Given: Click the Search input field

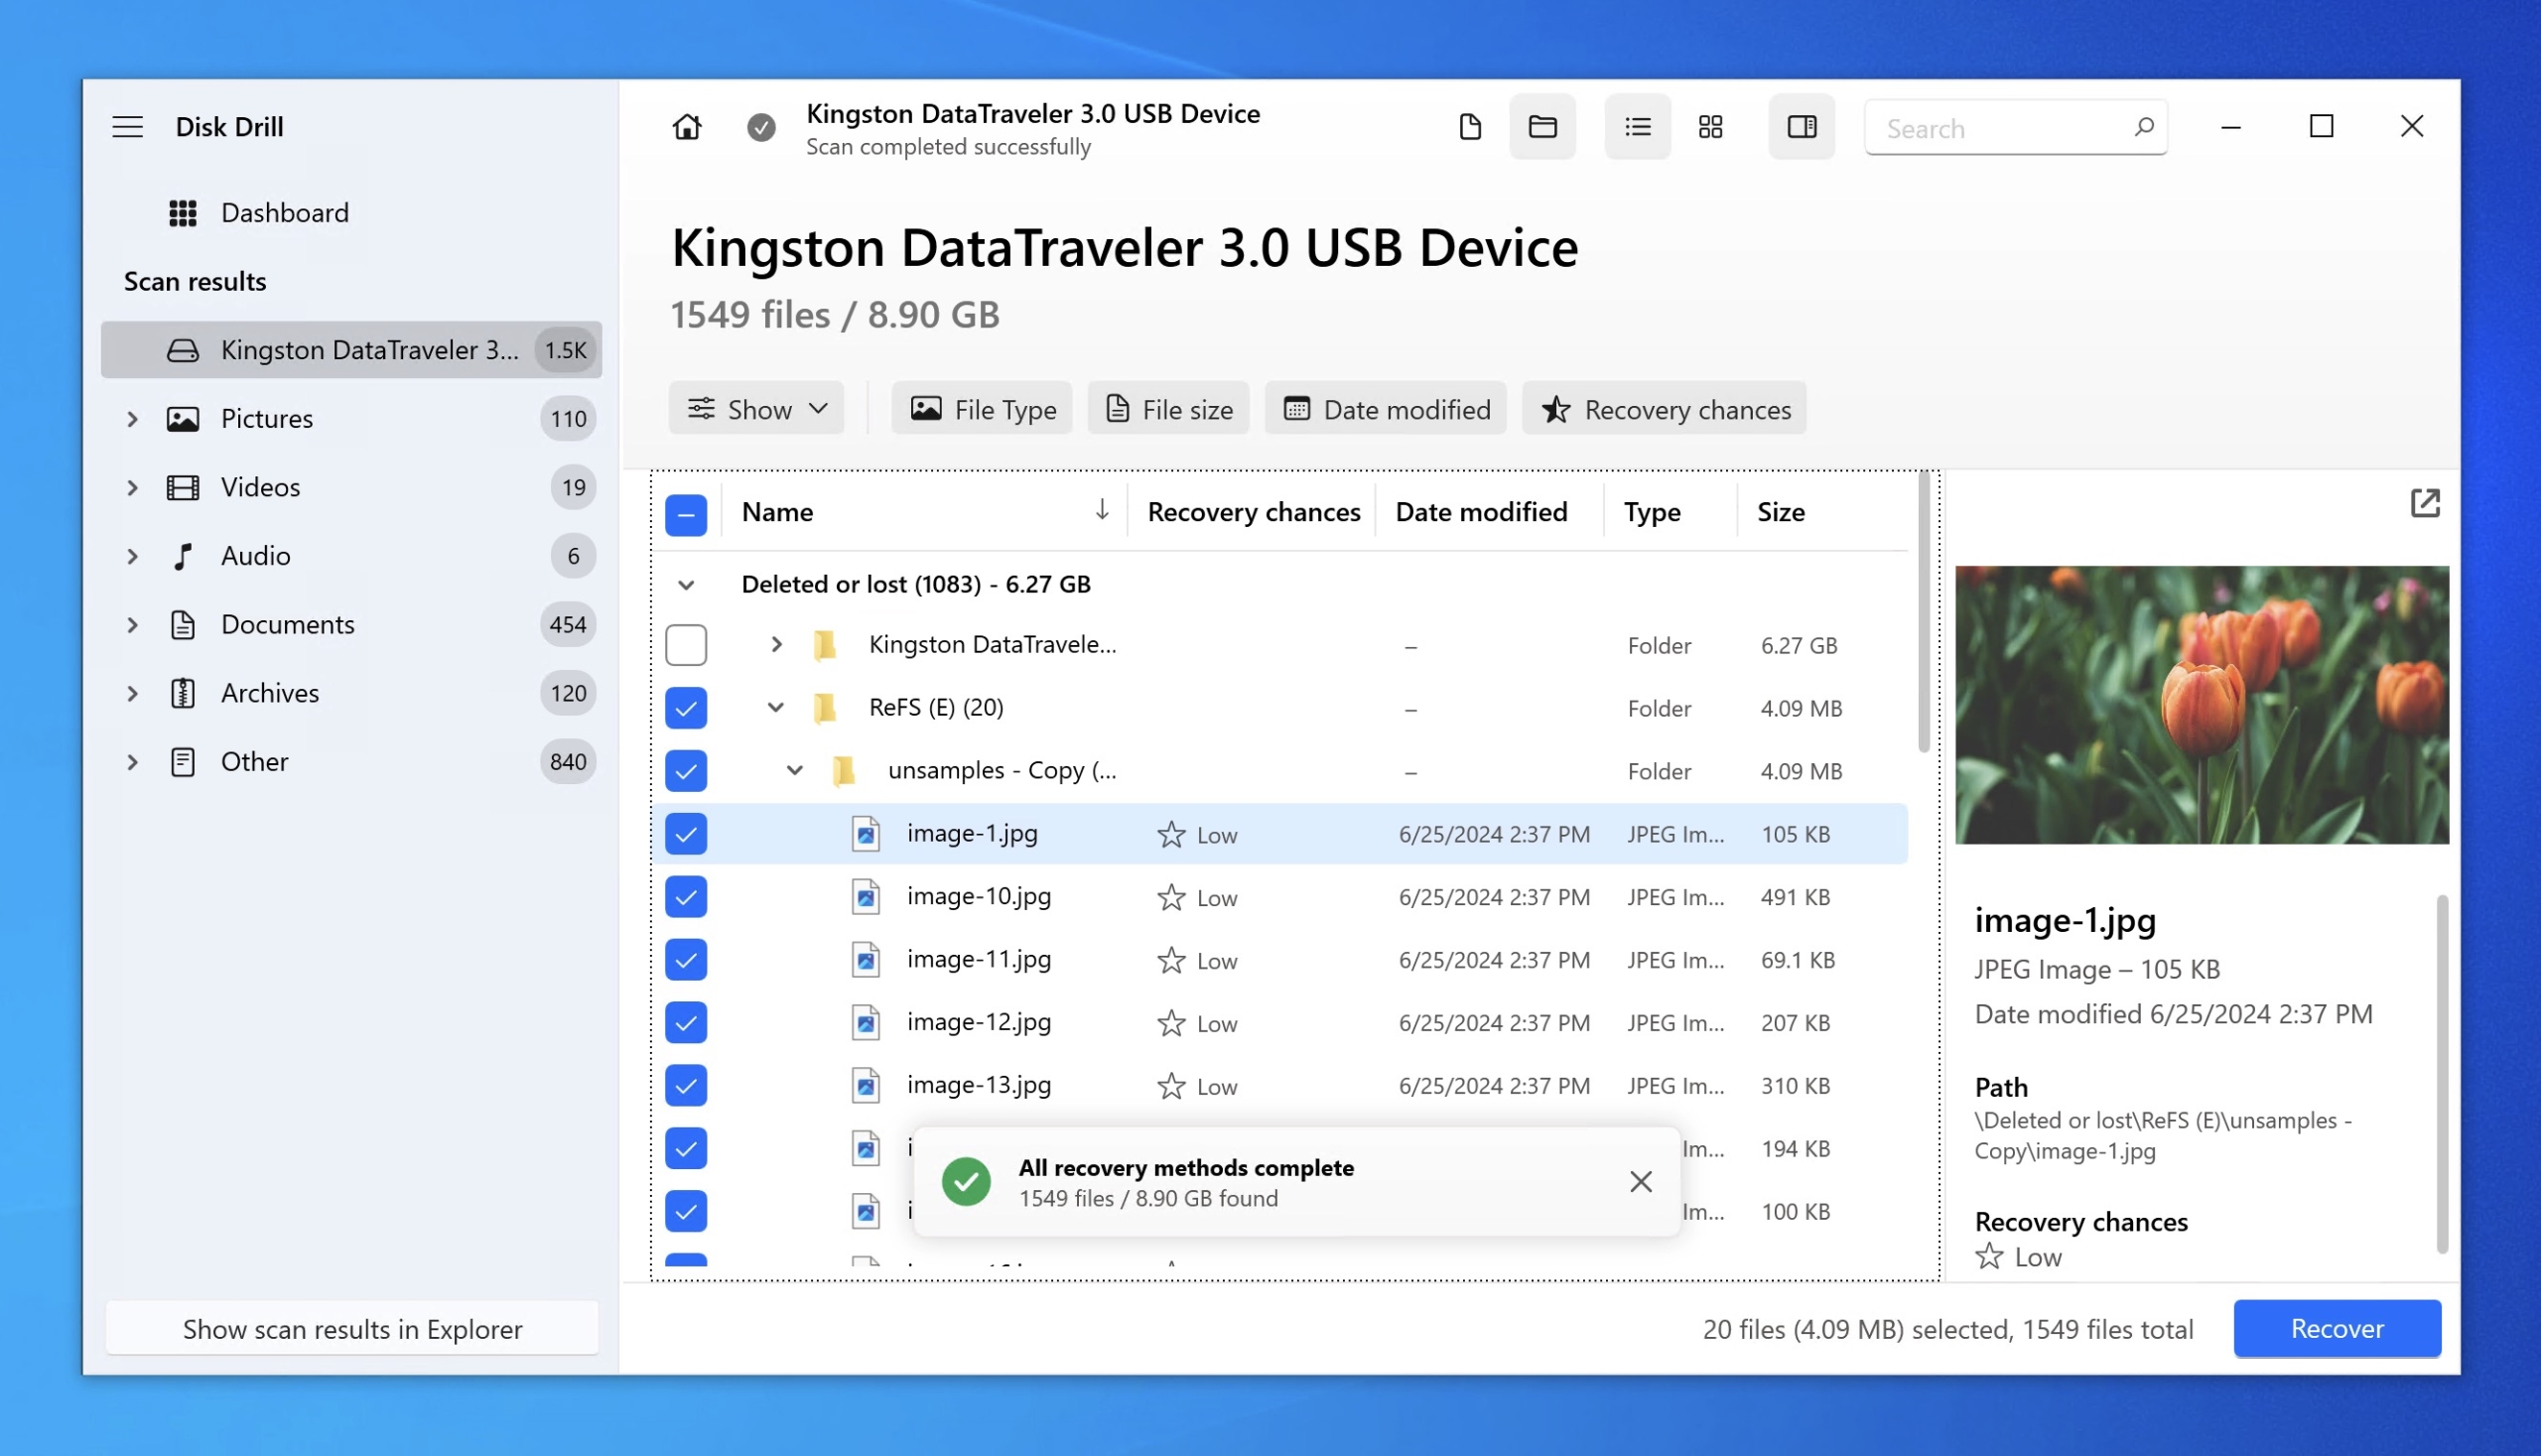Looking at the screenshot, I should point(2016,126).
